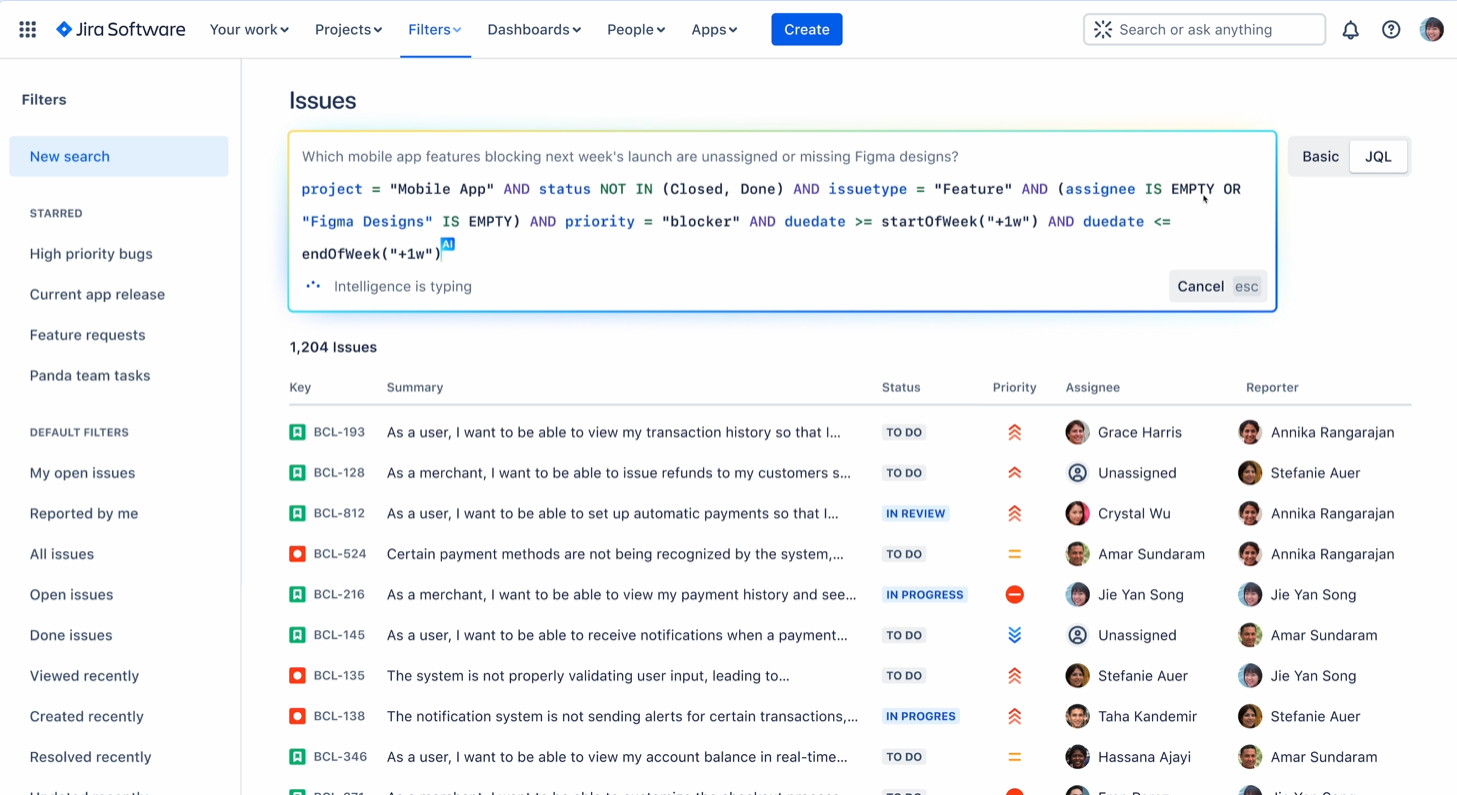This screenshot has height=795, width=1457.
Task: Click the Unassigned avatar icon for BCL-128
Action: 1077,473
